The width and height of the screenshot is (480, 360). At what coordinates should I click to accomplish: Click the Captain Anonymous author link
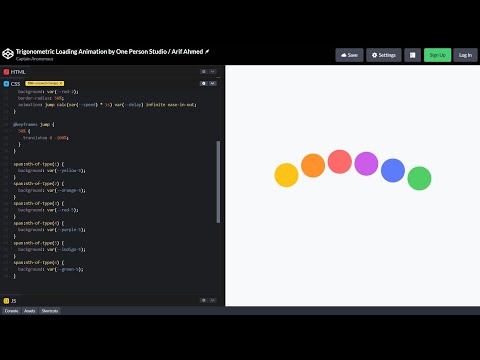pyautogui.click(x=35, y=59)
